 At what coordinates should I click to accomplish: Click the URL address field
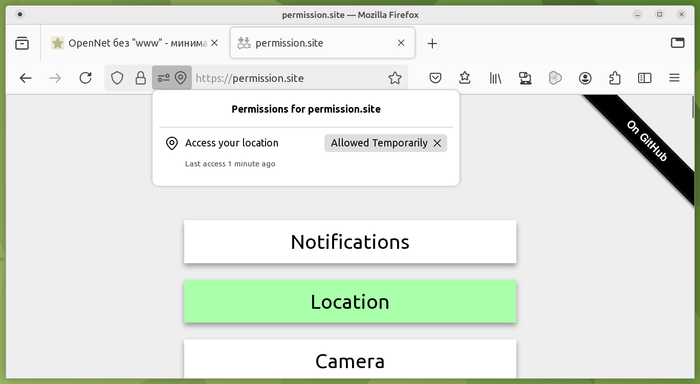288,78
